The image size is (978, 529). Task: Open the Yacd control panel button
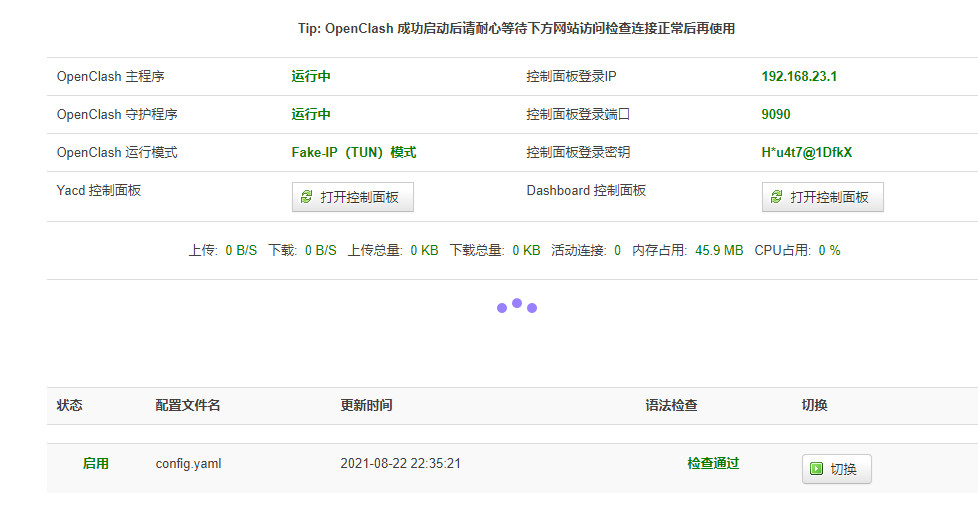[352, 197]
